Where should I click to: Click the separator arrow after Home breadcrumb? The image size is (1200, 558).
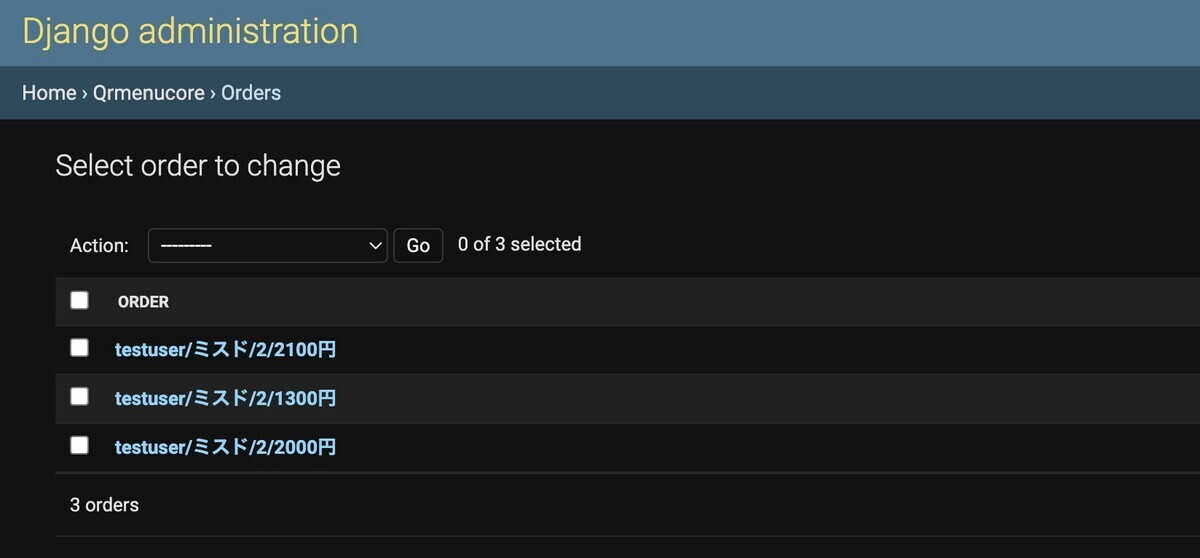tap(85, 93)
